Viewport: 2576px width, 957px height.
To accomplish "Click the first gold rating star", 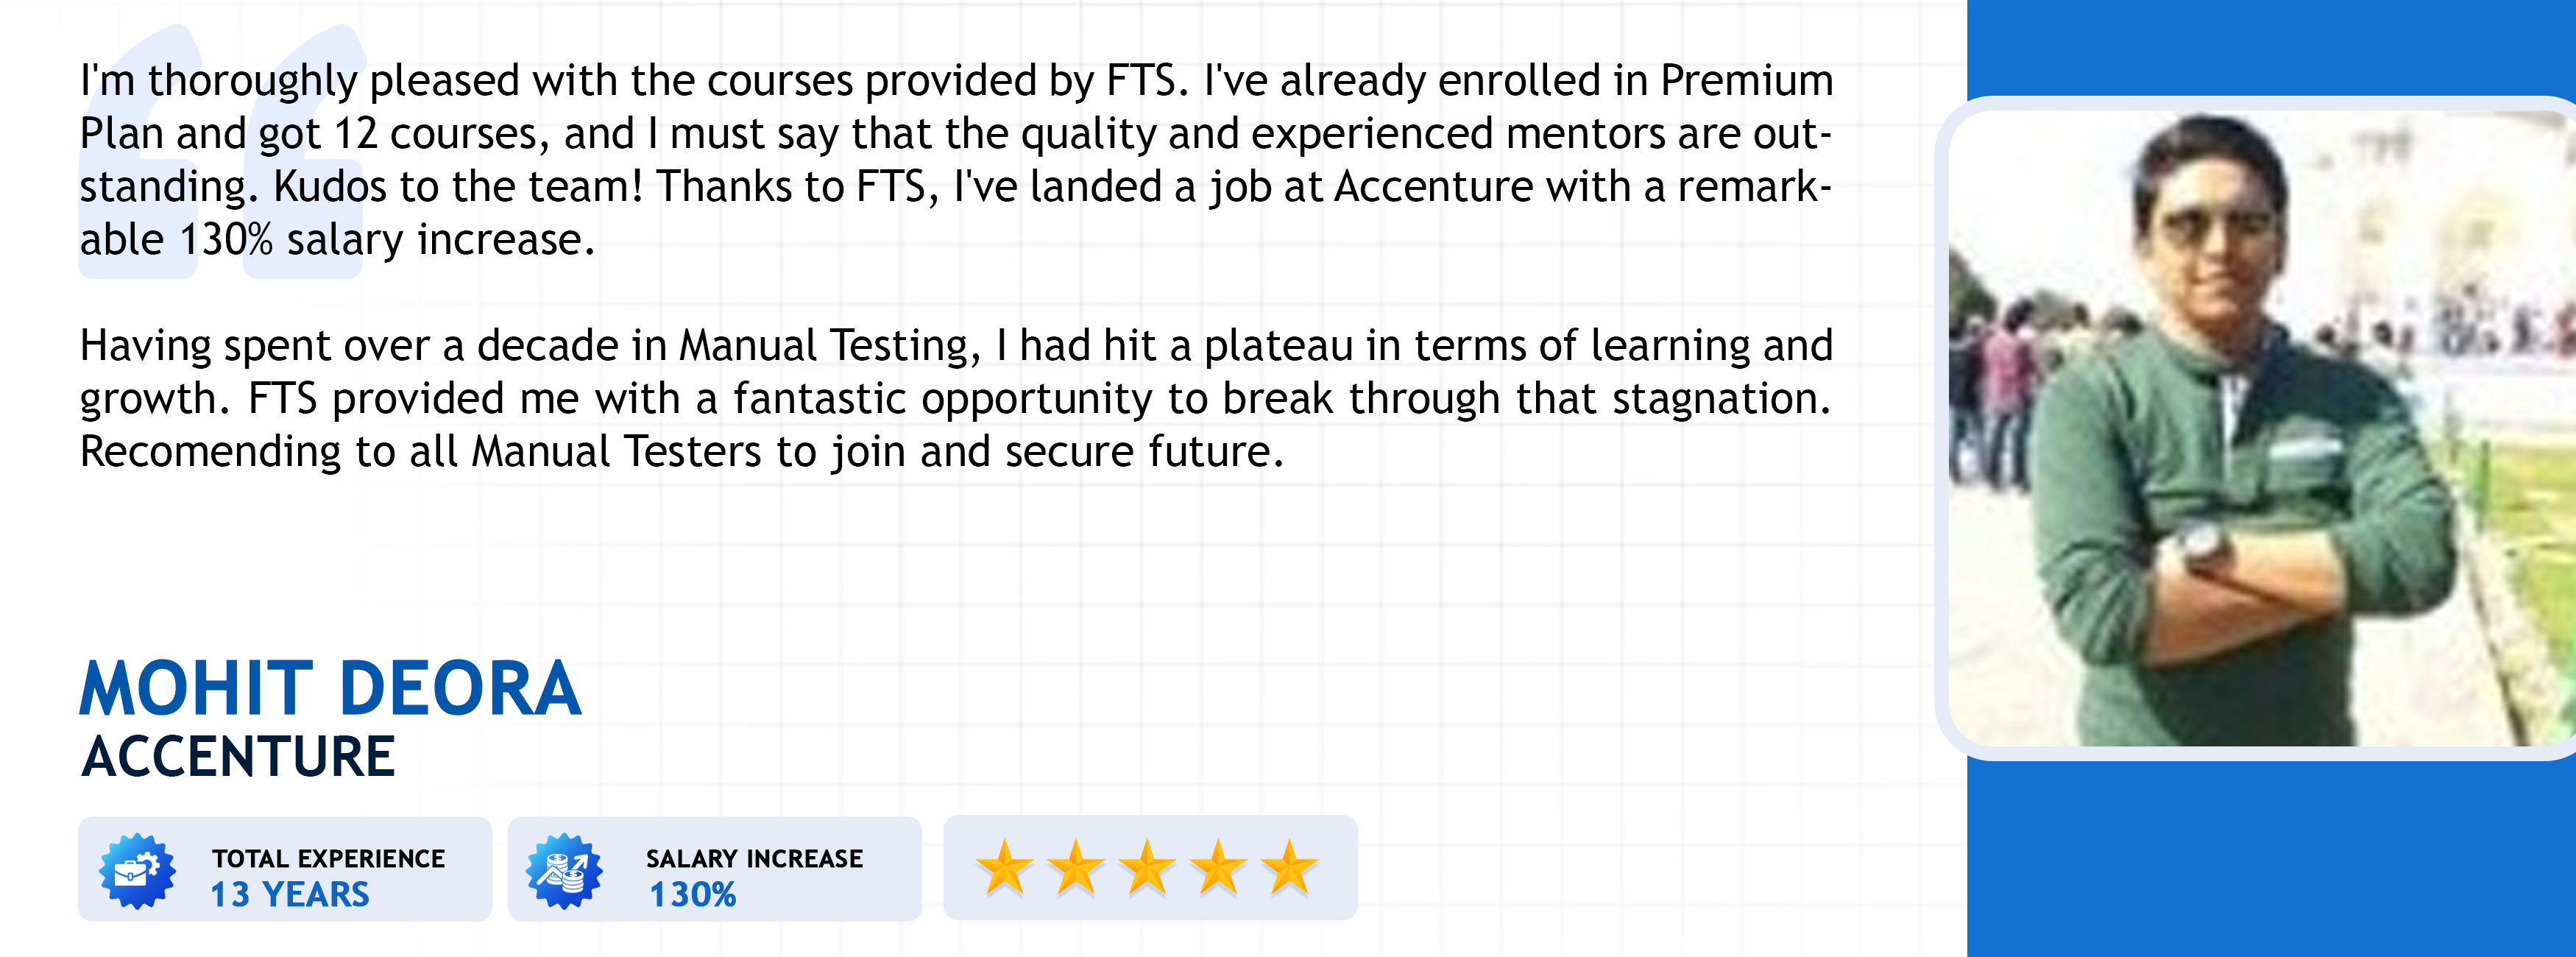I will click(1004, 867).
